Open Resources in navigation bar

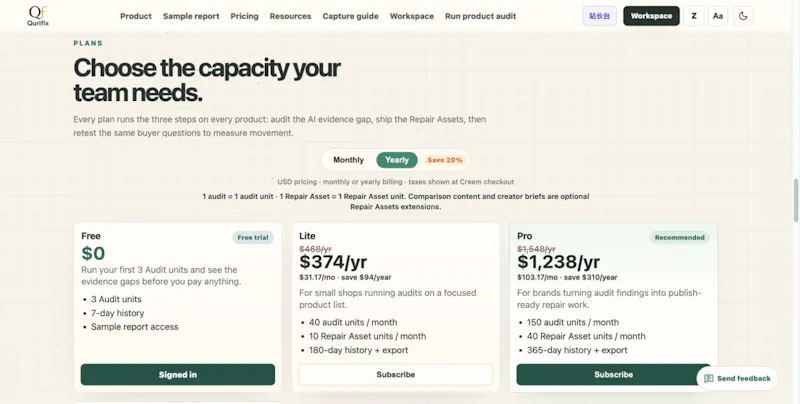pyautogui.click(x=290, y=16)
